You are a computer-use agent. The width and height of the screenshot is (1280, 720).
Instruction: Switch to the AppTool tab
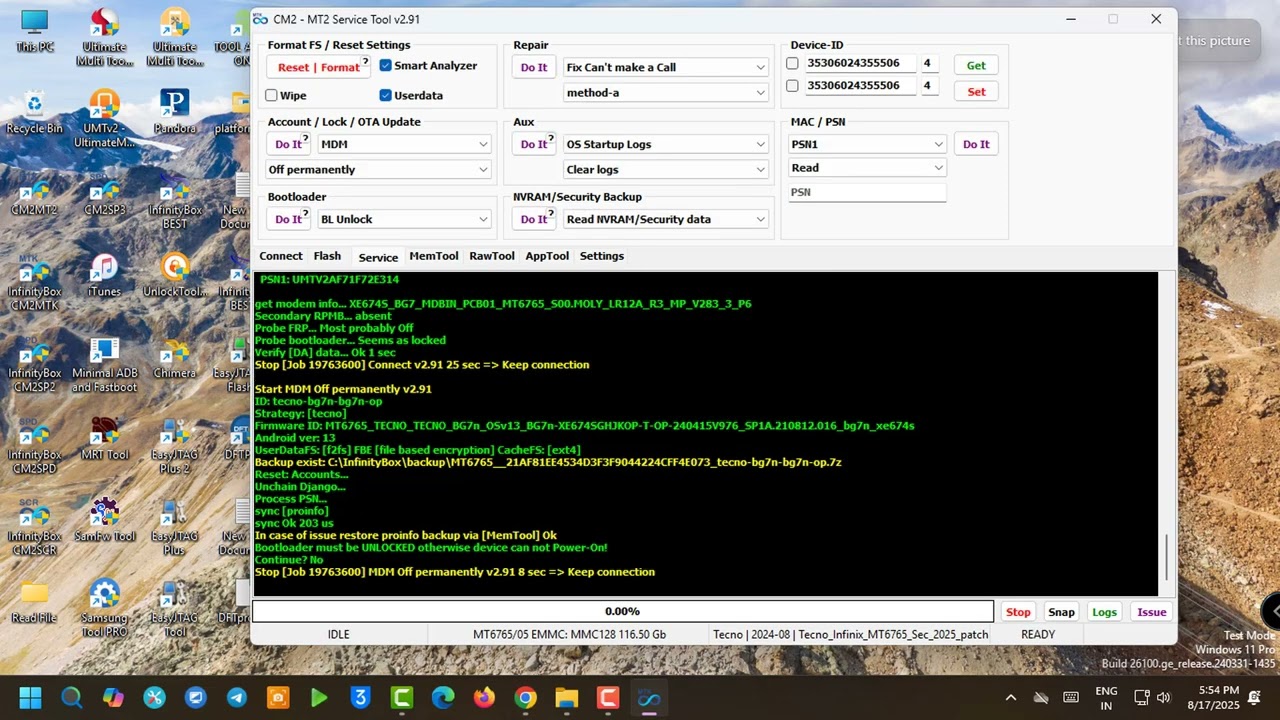(x=547, y=256)
